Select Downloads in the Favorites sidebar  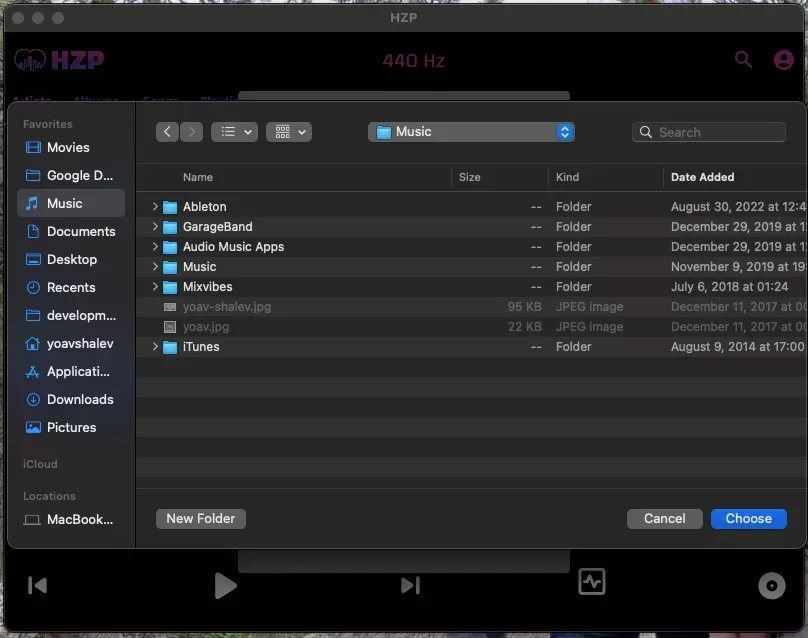[x=71, y=399]
